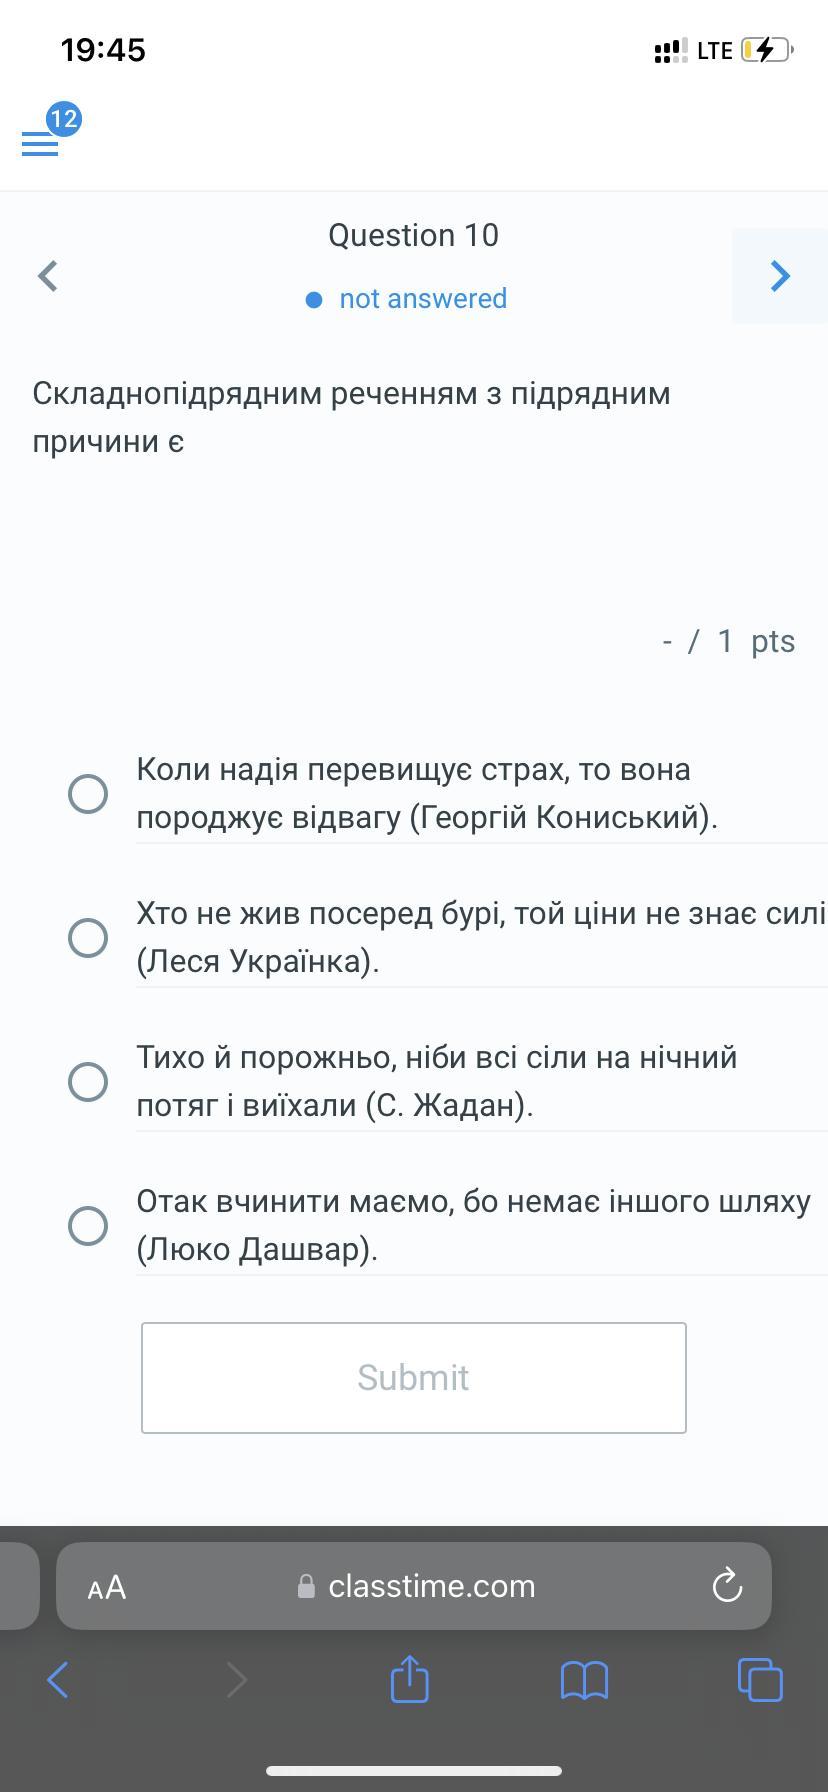The width and height of the screenshot is (828, 1792).
Task: Open Safari bookmarks book icon
Action: pyautogui.click(x=585, y=1680)
